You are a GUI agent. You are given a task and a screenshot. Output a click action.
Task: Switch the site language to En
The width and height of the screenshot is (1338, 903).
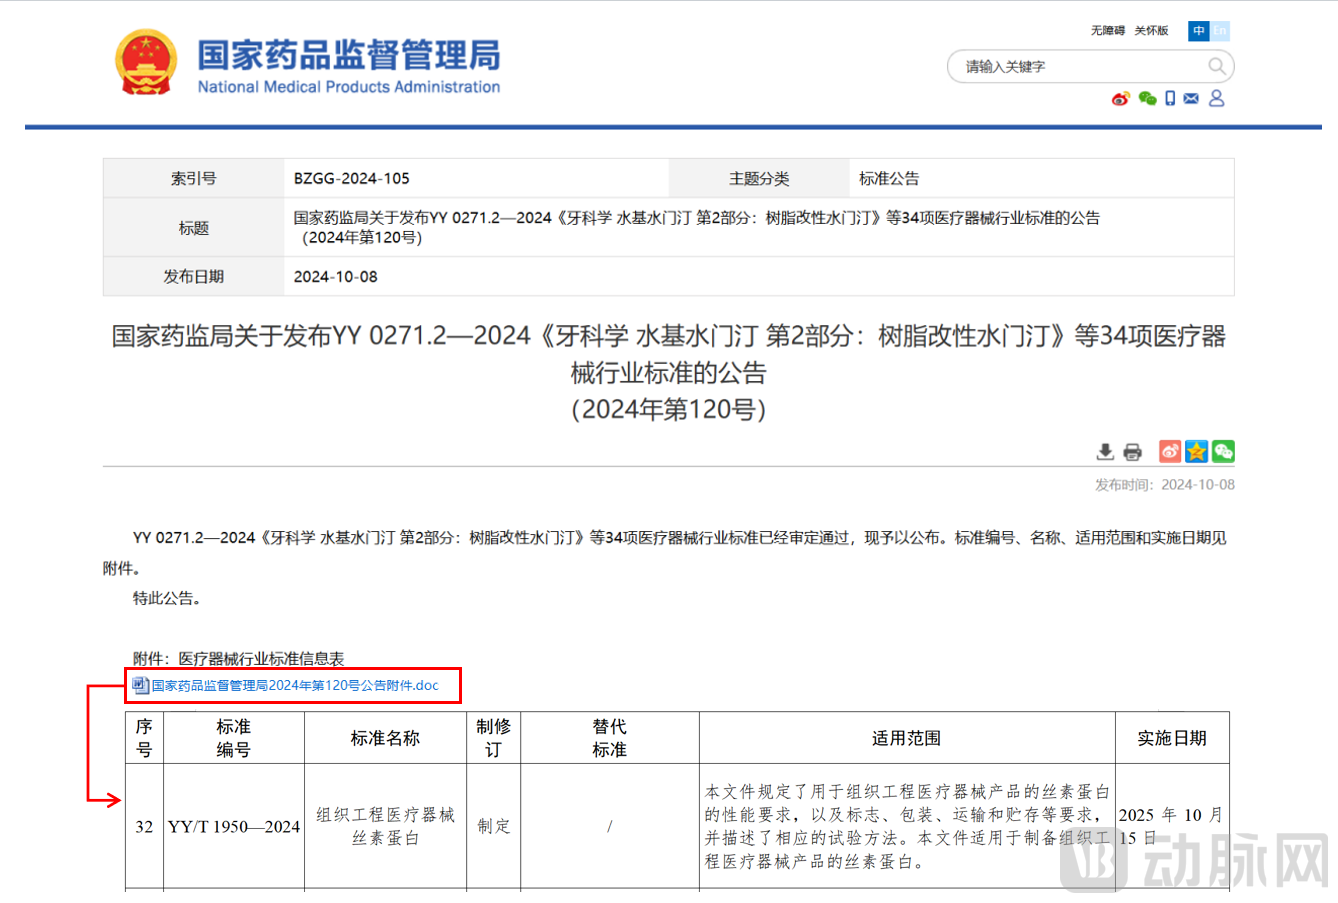1219,31
